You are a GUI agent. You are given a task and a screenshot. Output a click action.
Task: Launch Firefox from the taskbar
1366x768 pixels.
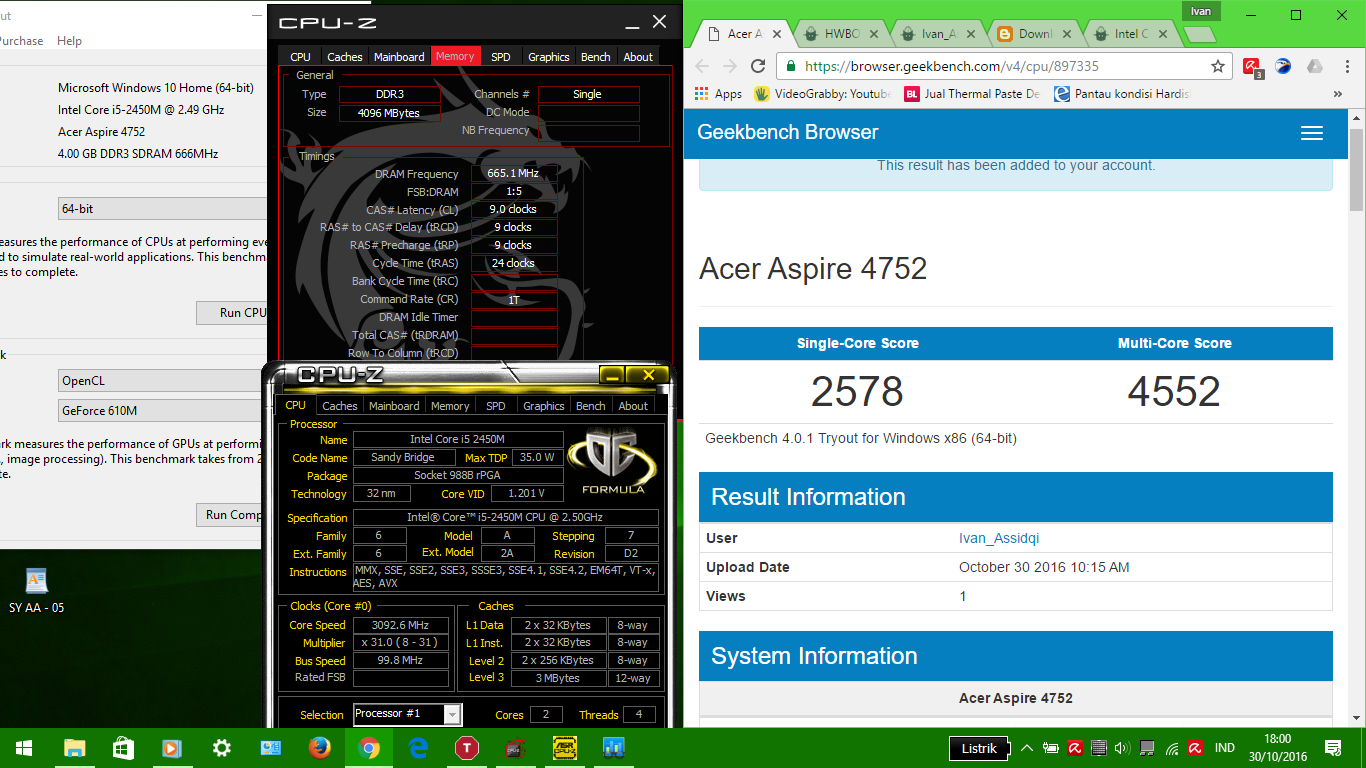[319, 747]
